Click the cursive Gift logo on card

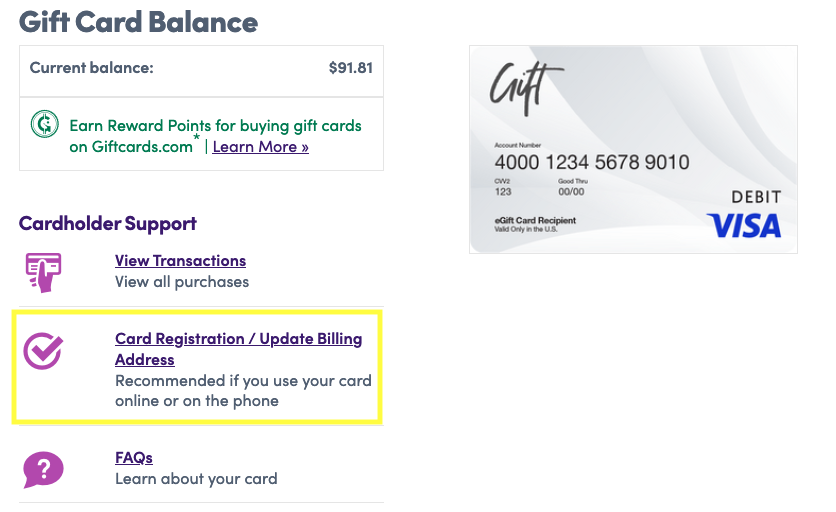pyautogui.click(x=526, y=89)
